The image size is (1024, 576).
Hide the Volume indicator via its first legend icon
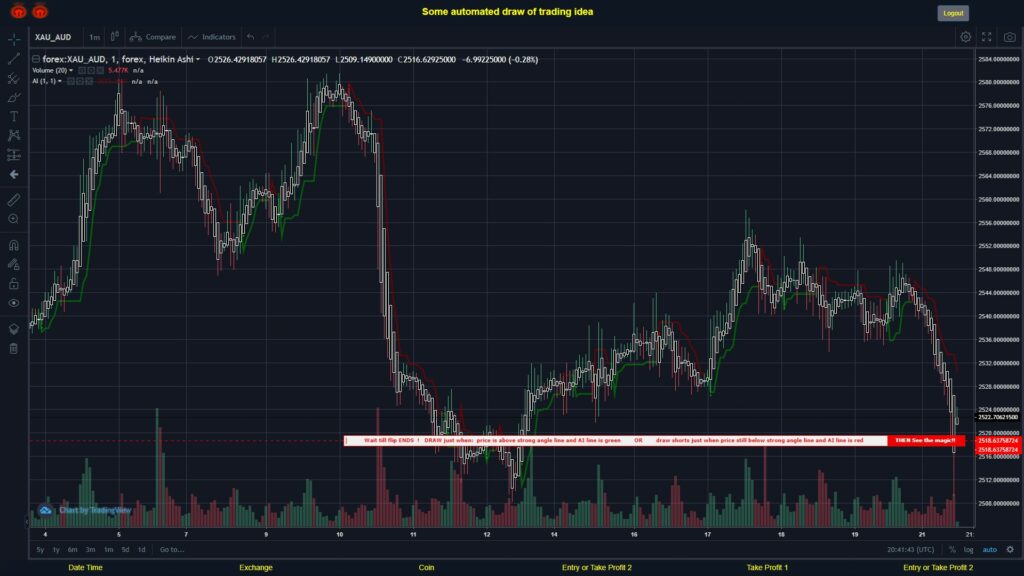click(82, 71)
